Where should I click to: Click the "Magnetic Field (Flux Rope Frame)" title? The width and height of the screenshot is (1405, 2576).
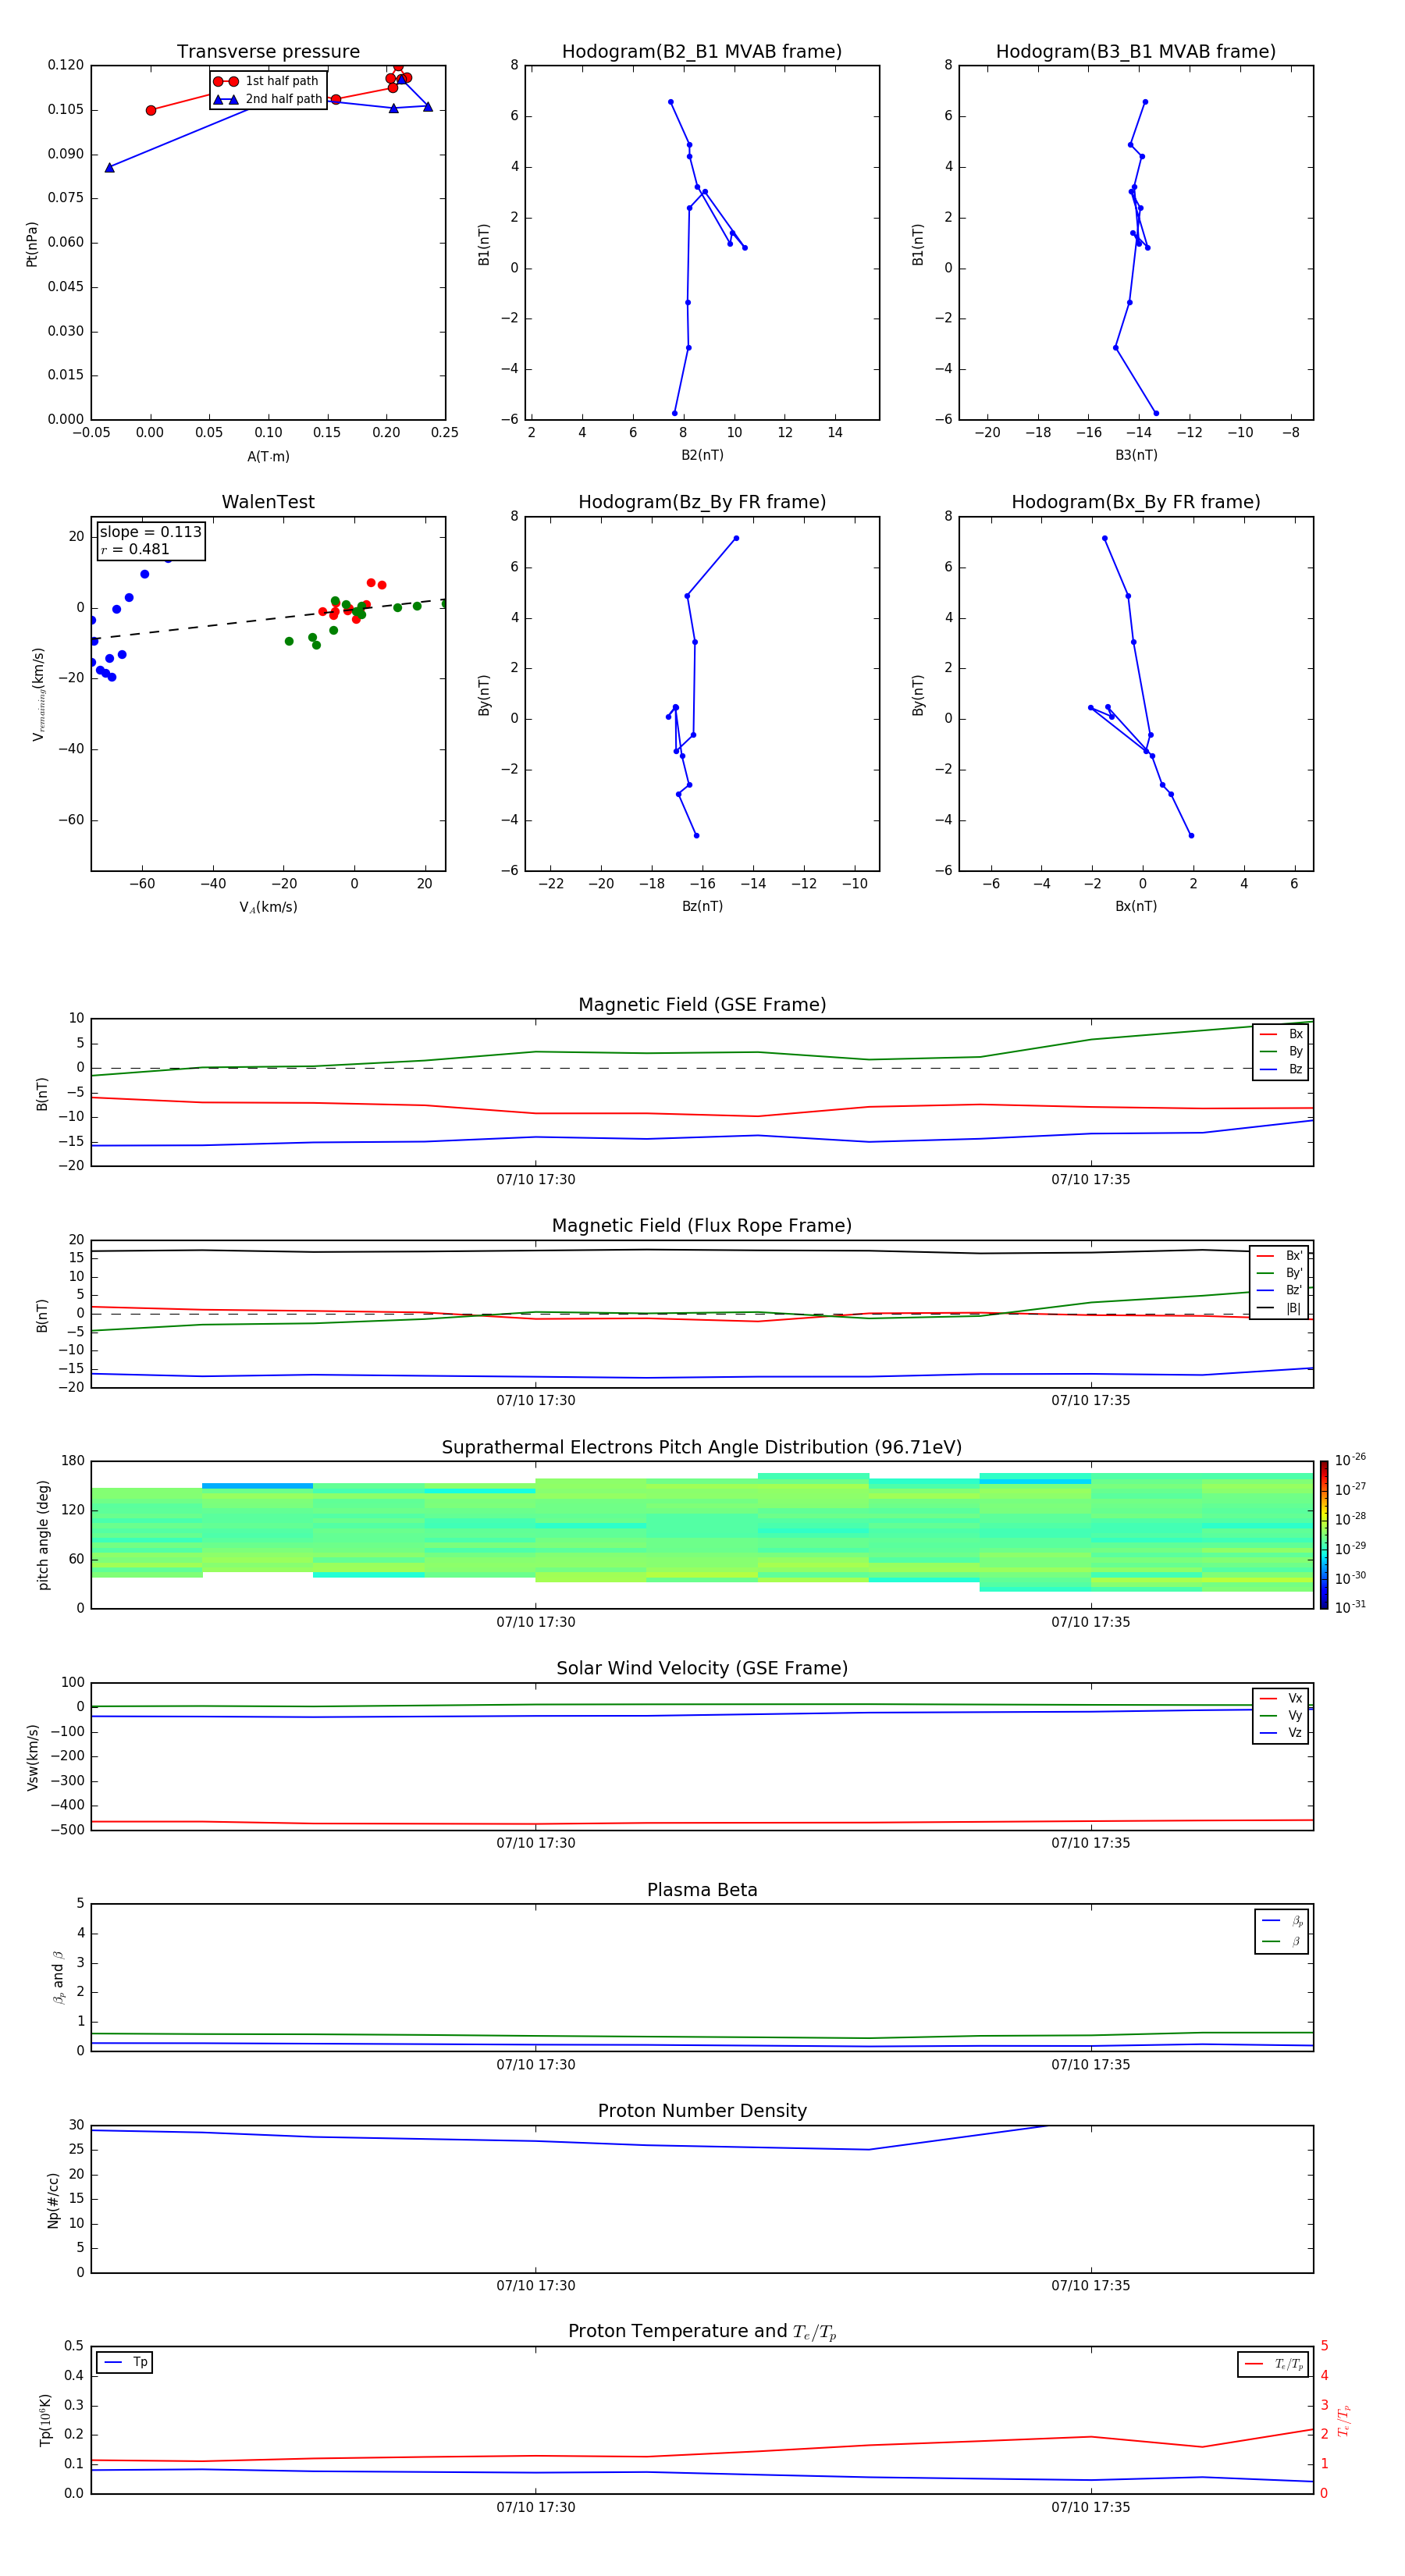[x=702, y=1226]
